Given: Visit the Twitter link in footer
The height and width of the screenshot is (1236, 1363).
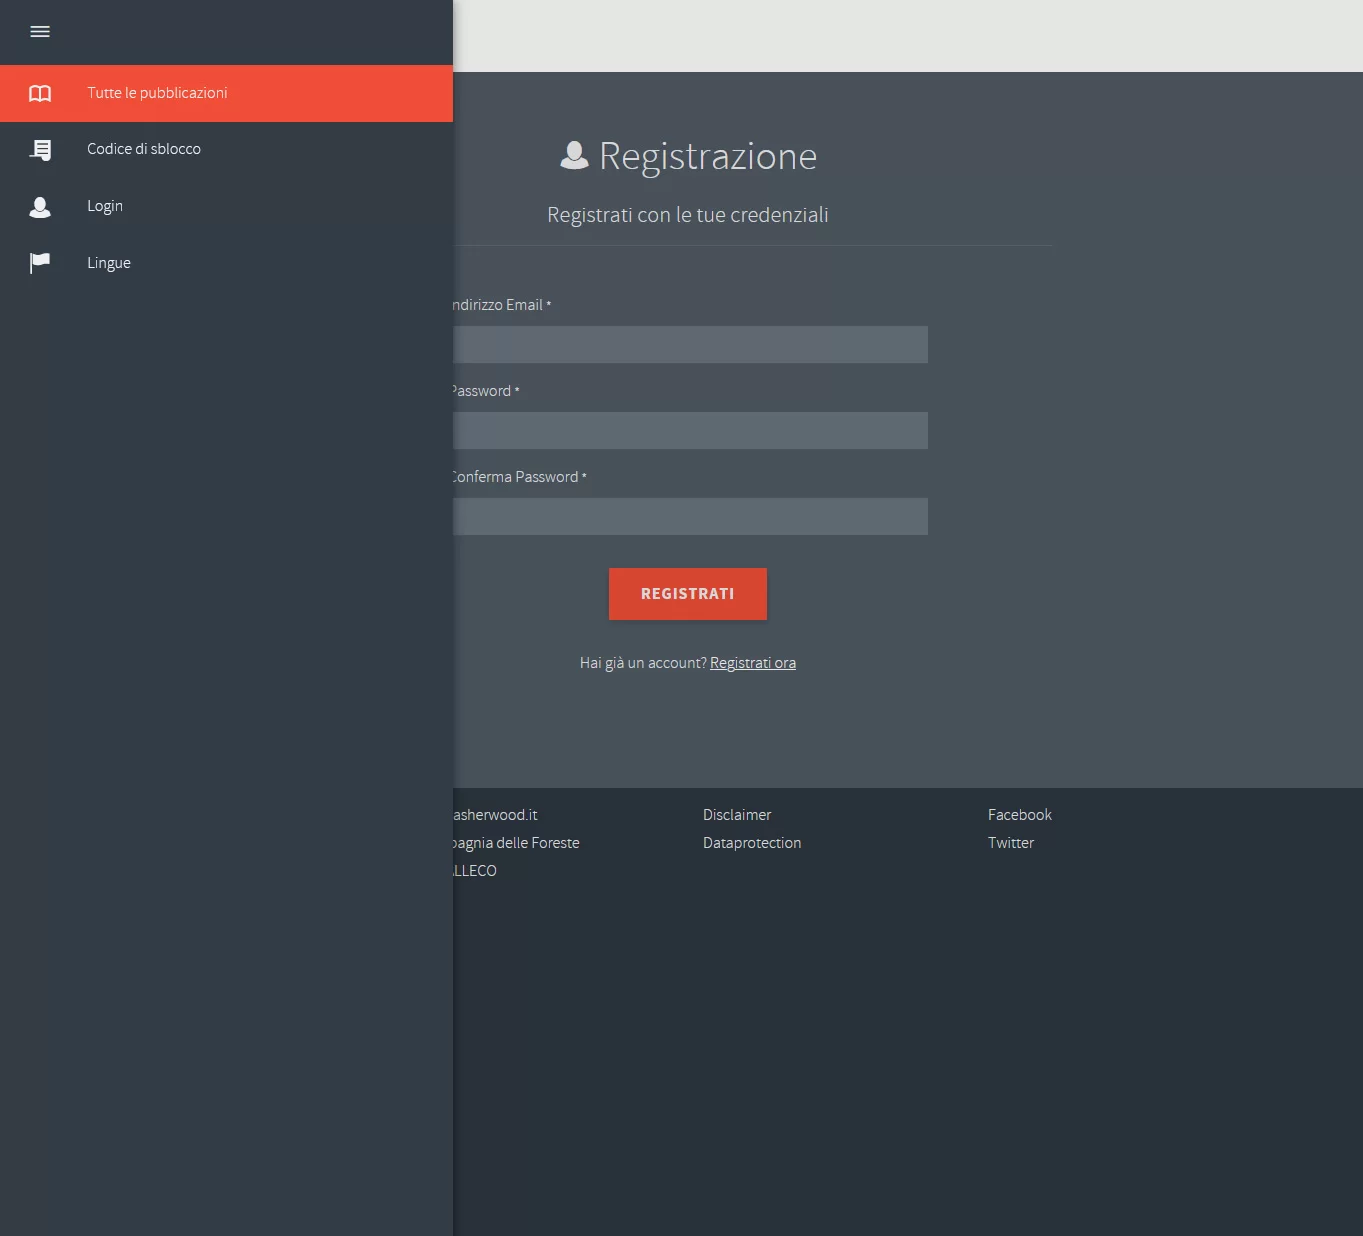Looking at the screenshot, I should point(1011,843).
